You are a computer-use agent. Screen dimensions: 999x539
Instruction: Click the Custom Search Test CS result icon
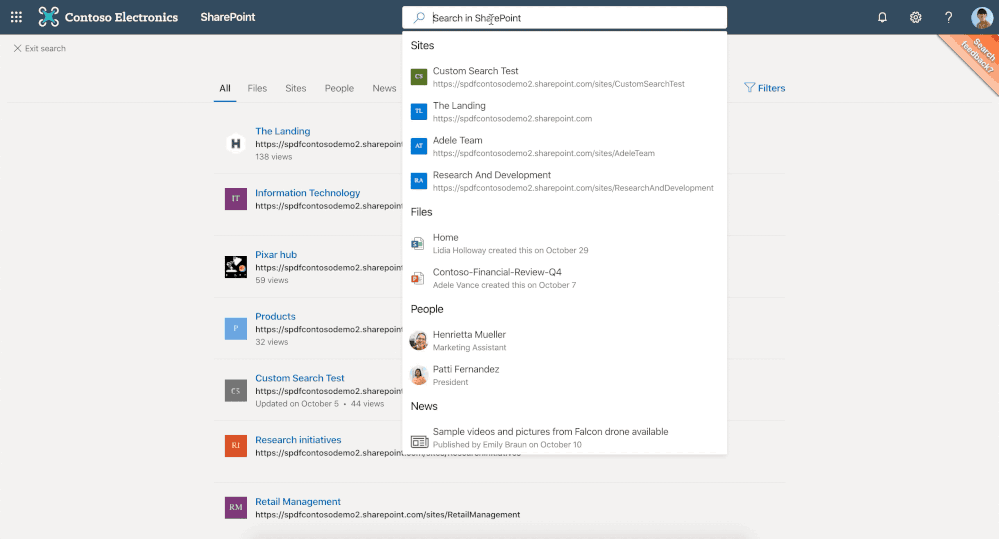coord(236,391)
